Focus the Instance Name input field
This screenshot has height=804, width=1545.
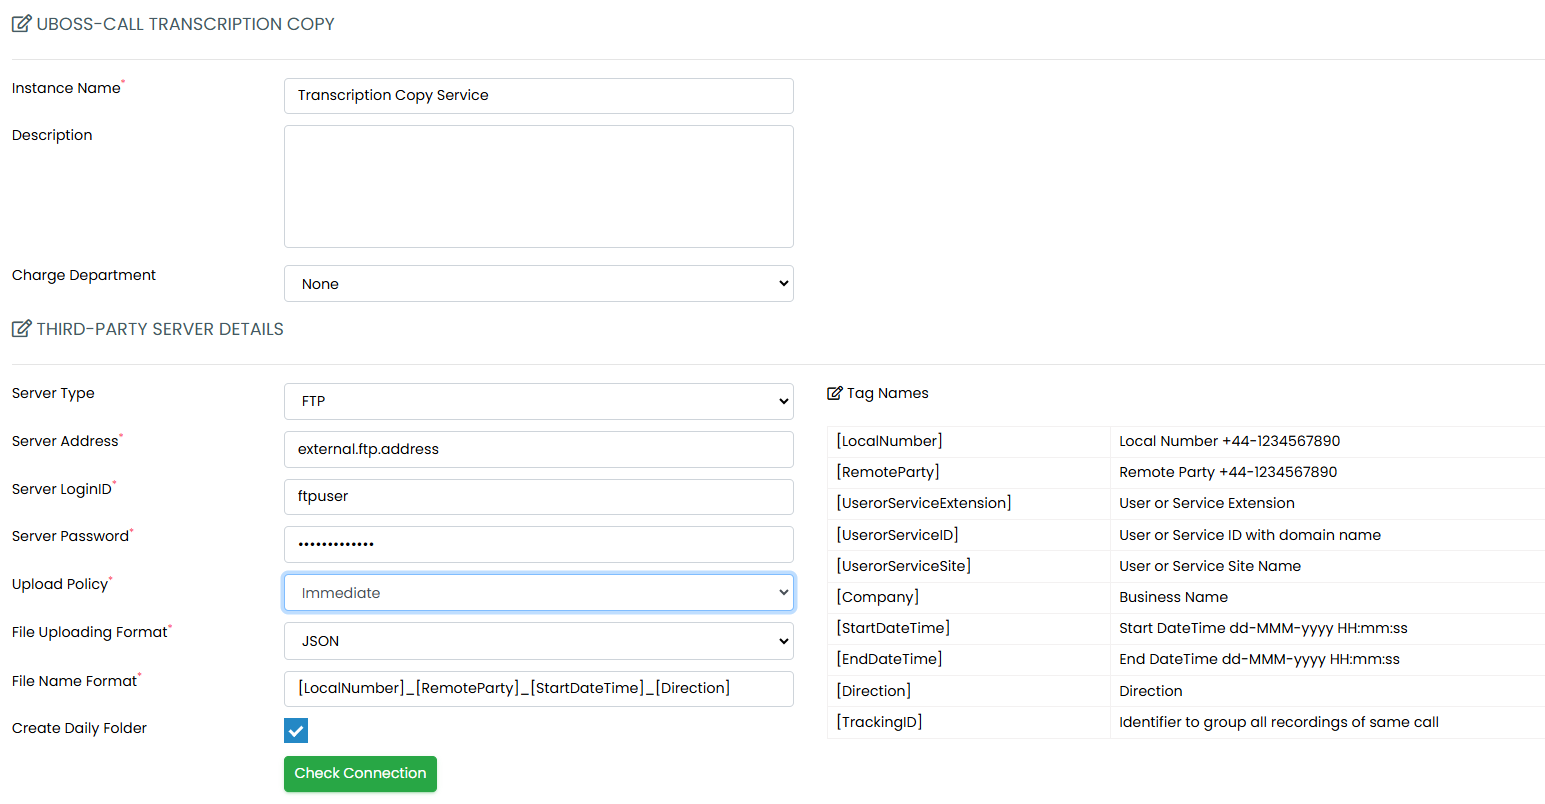click(x=539, y=96)
